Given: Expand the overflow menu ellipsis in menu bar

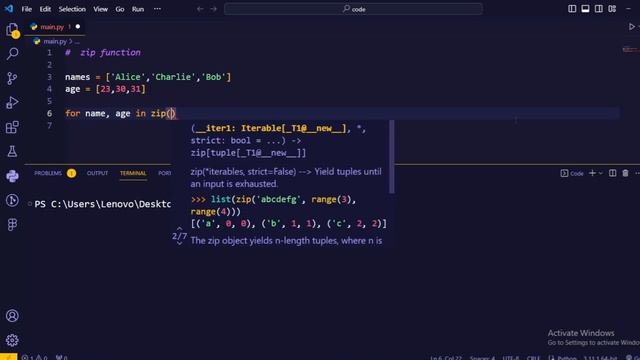Looking at the screenshot, I should [157, 9].
